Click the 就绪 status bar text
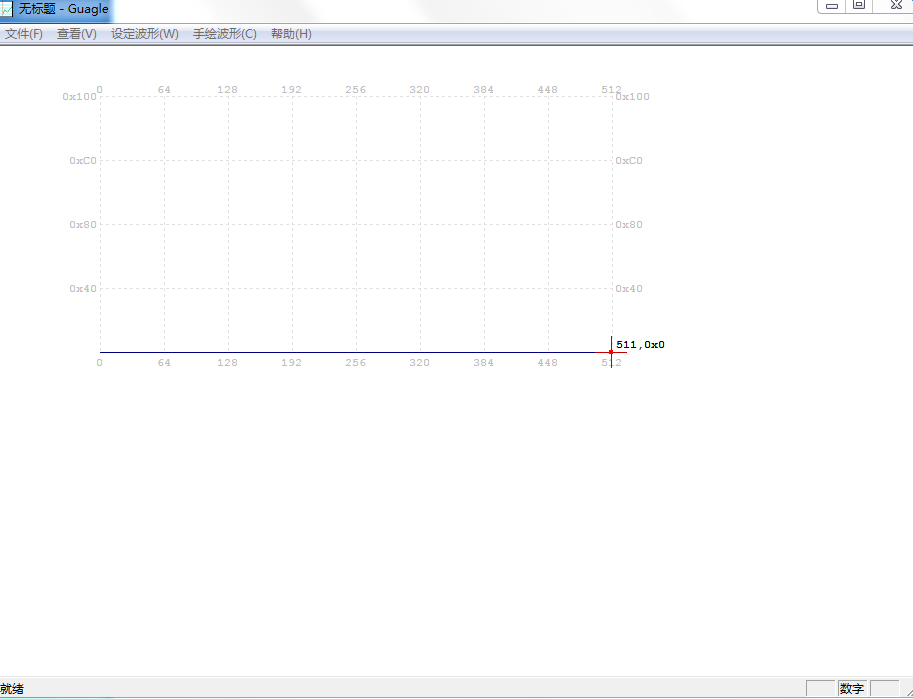The height and width of the screenshot is (699, 913). (12, 689)
